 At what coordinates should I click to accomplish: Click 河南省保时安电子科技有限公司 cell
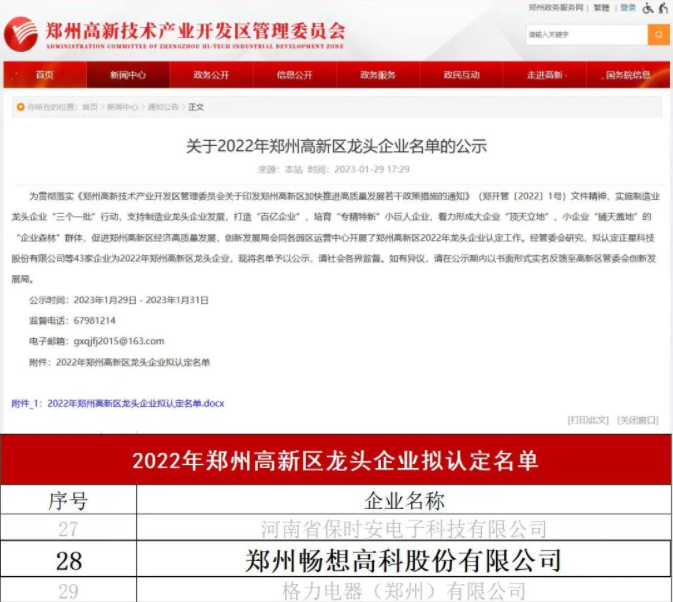[404, 528]
